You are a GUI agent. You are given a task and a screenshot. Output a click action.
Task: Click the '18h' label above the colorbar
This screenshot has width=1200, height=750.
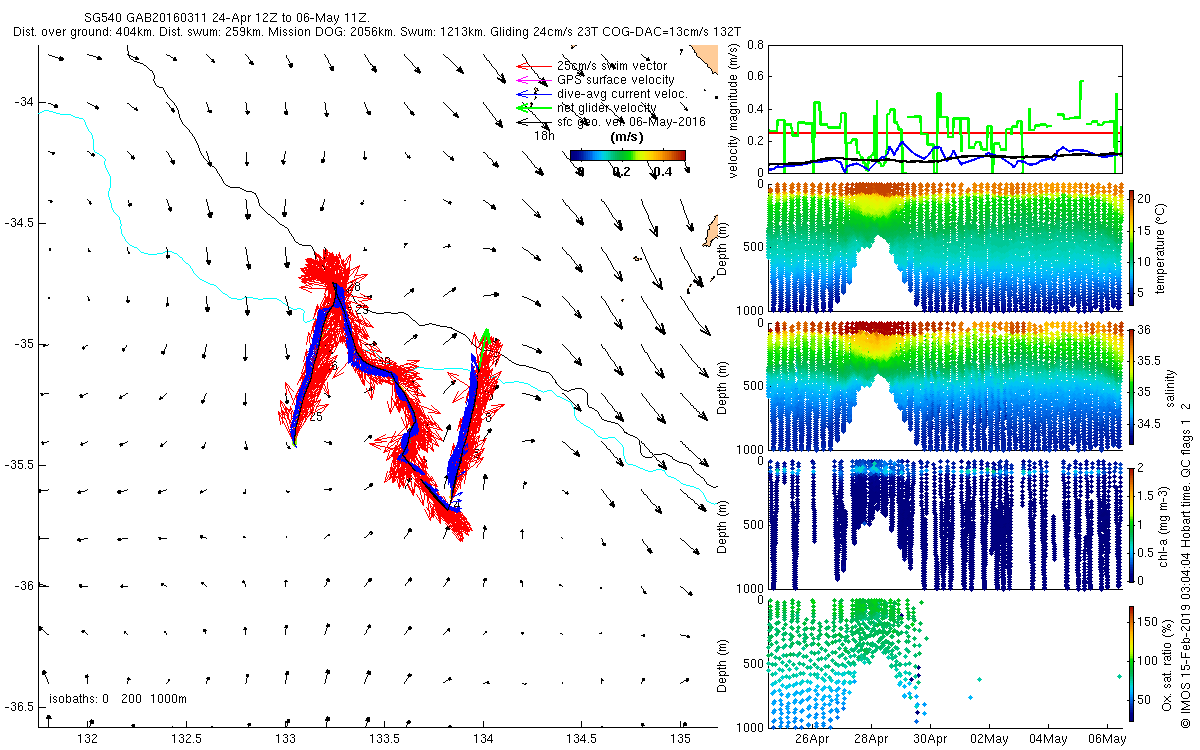tap(544, 136)
